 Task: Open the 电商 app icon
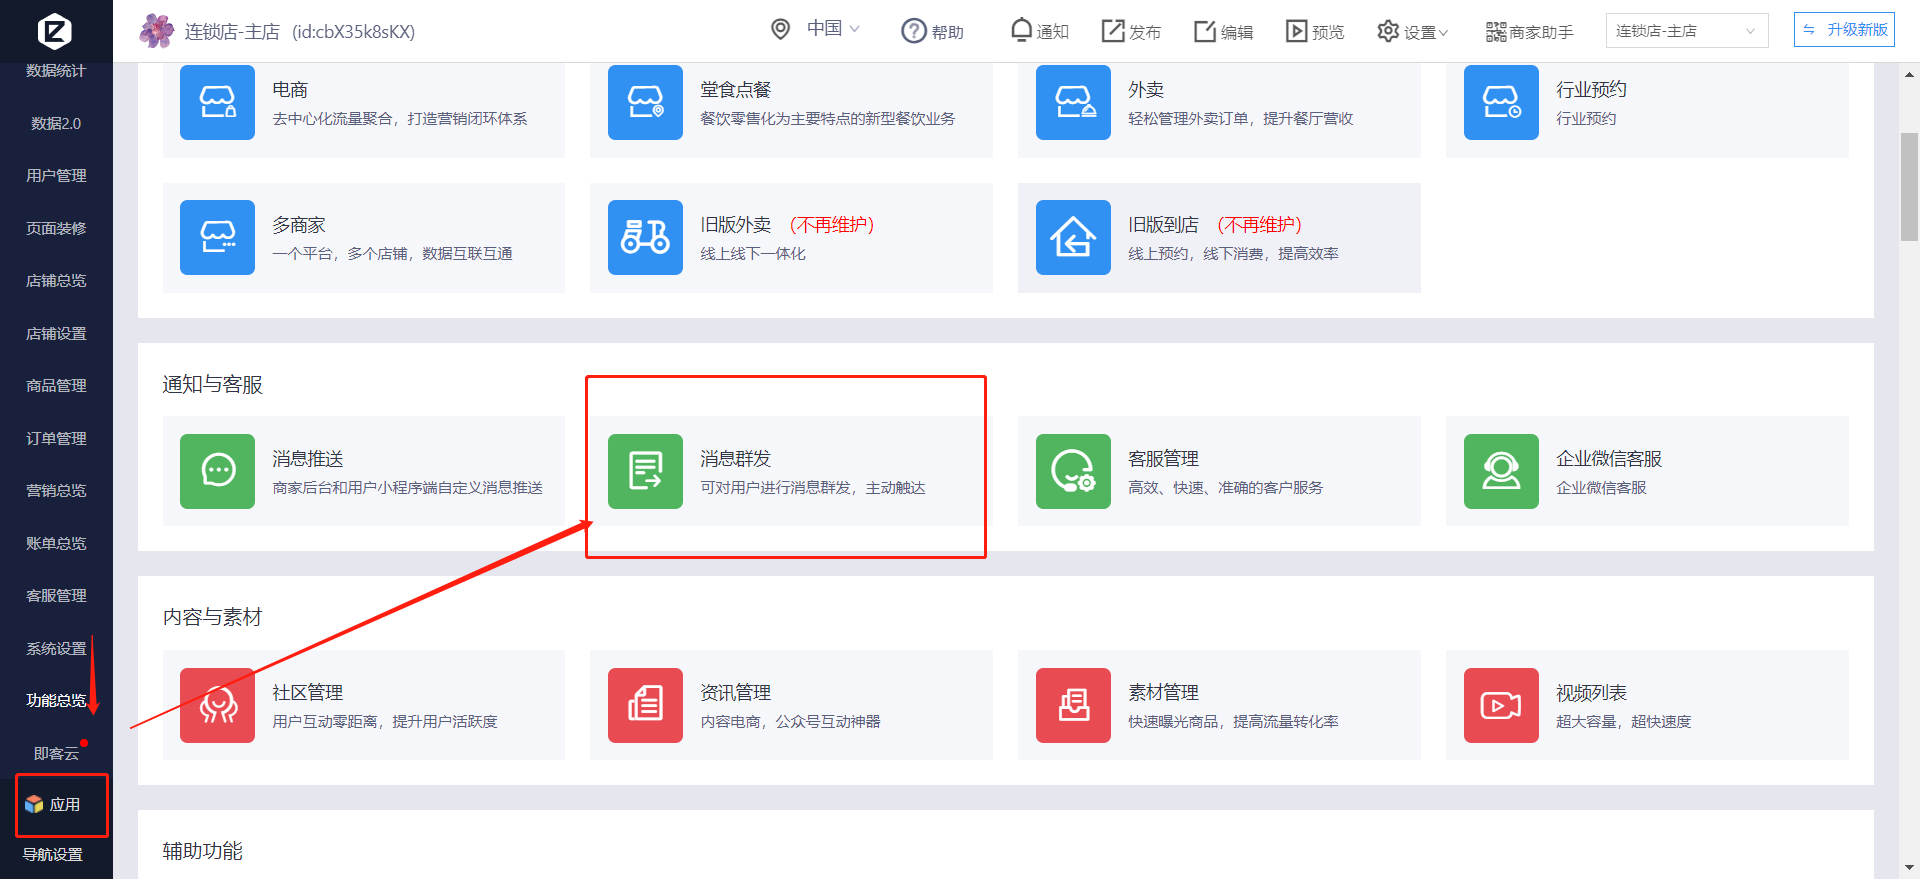pos(217,102)
